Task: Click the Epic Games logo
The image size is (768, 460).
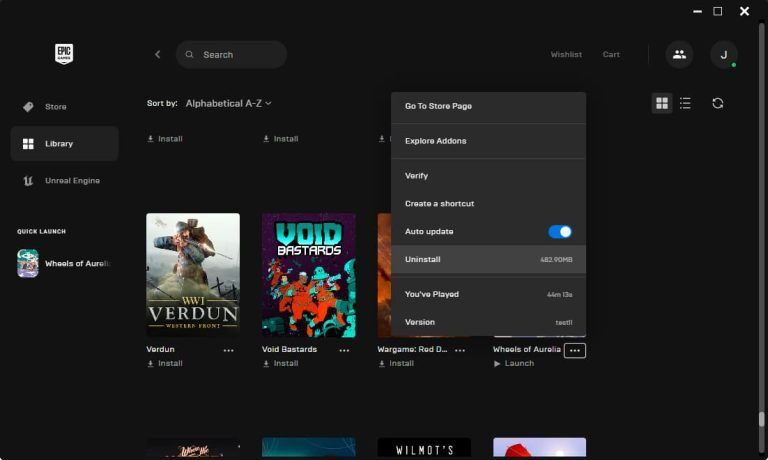Action: (64, 53)
